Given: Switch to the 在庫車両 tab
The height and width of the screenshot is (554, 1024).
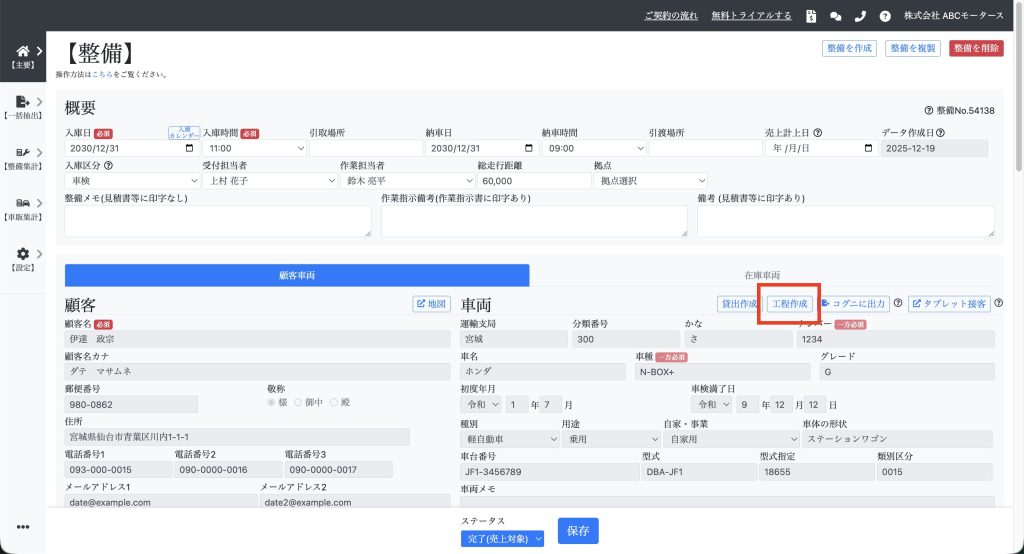Looking at the screenshot, I should [762, 274].
